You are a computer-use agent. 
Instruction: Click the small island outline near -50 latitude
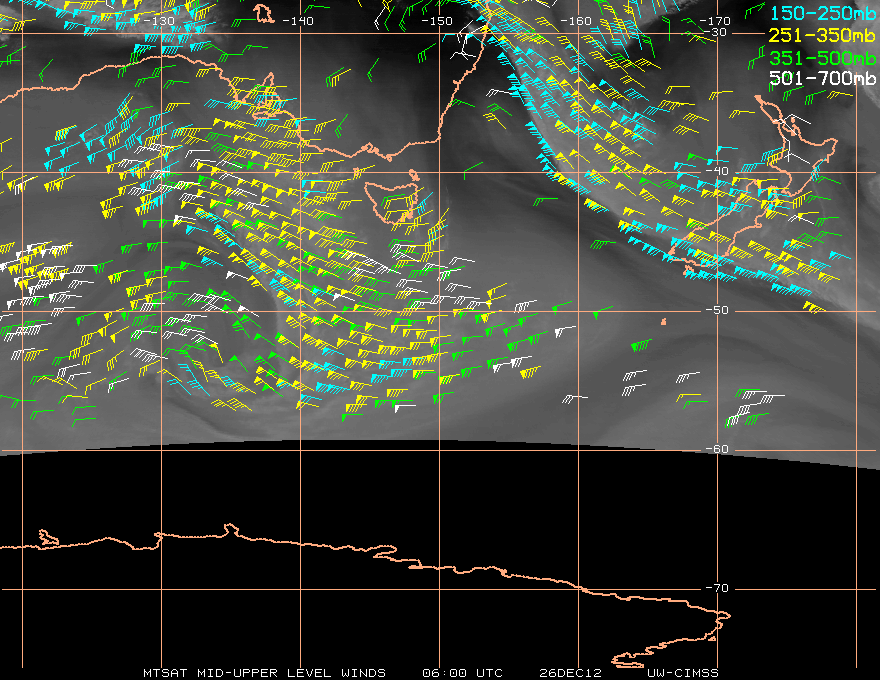pos(663,321)
